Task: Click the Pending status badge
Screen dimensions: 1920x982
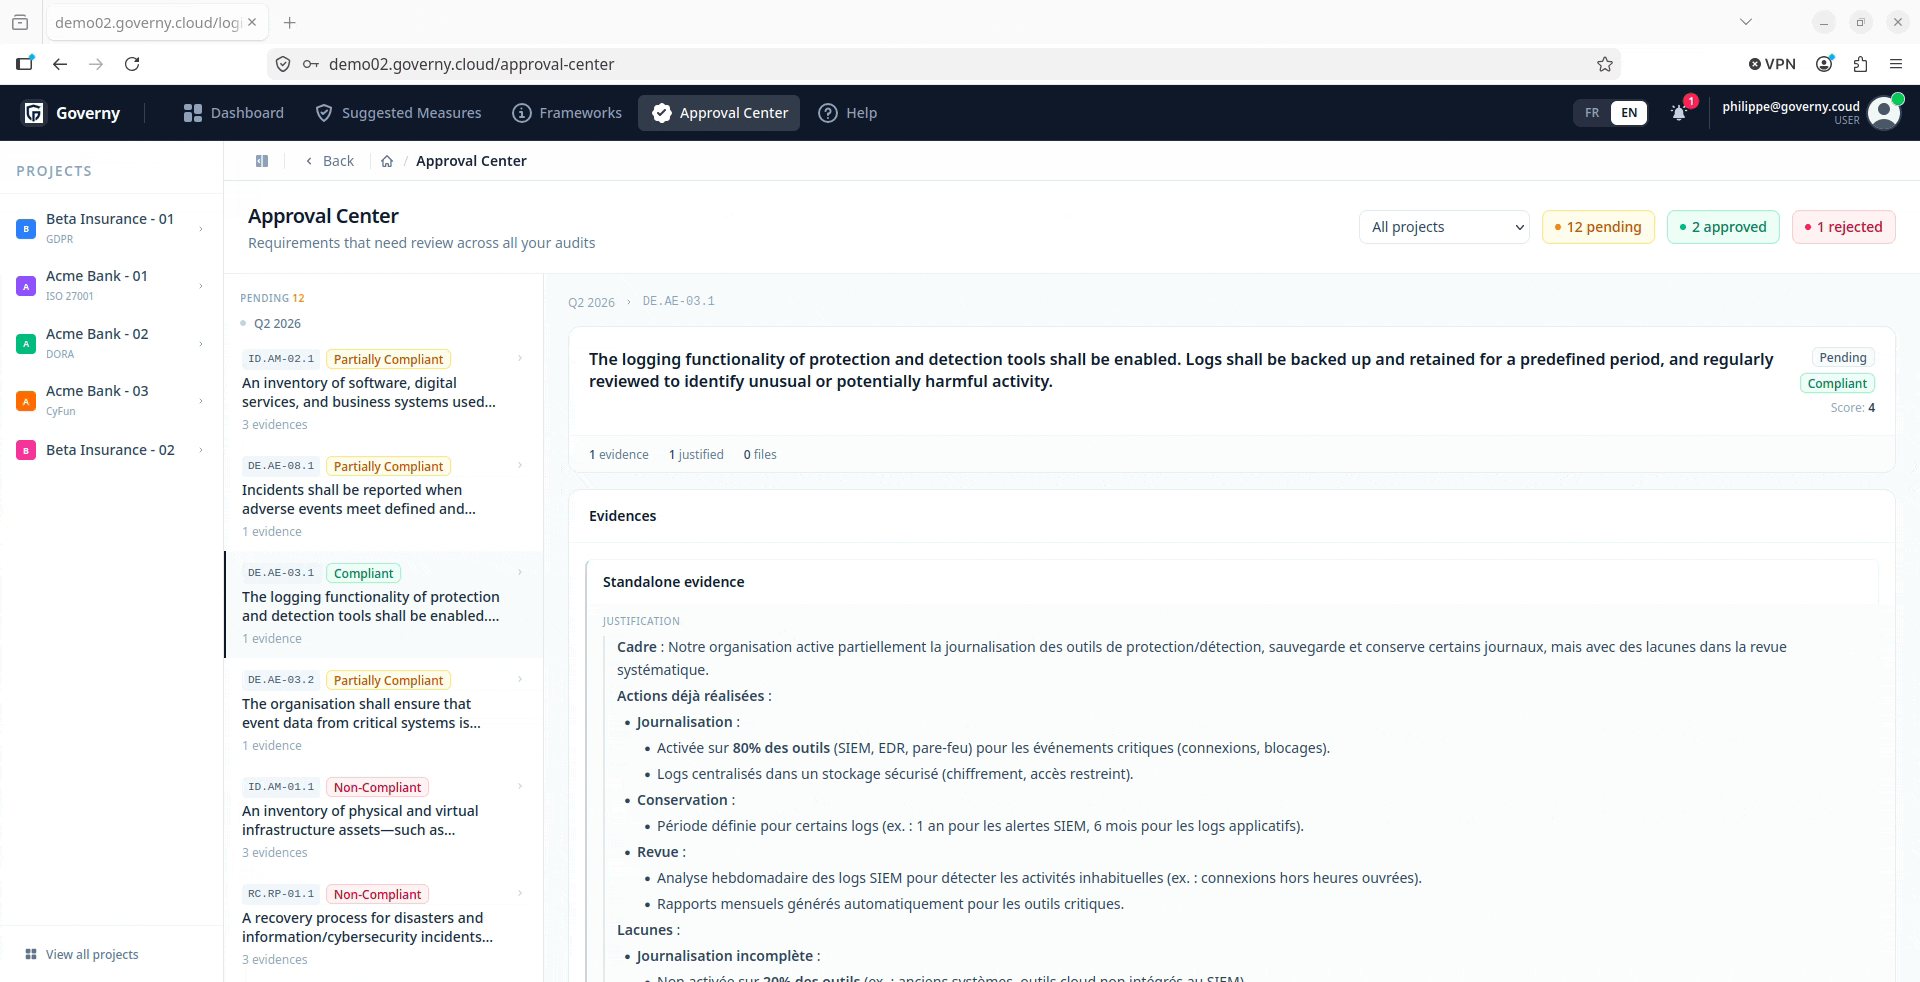Action: 1842,357
